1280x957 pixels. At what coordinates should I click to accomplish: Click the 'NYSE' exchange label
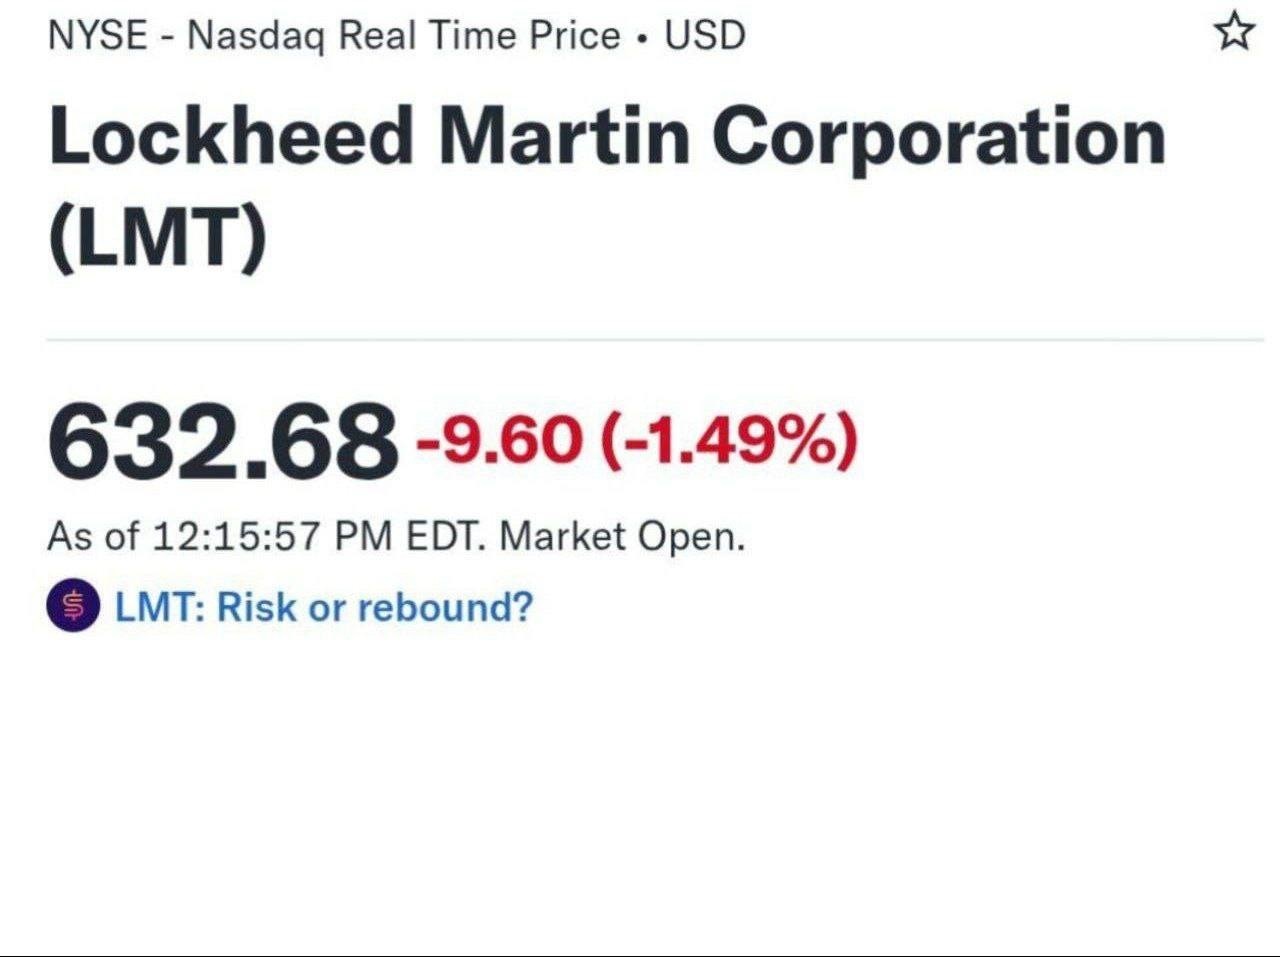click(97, 36)
